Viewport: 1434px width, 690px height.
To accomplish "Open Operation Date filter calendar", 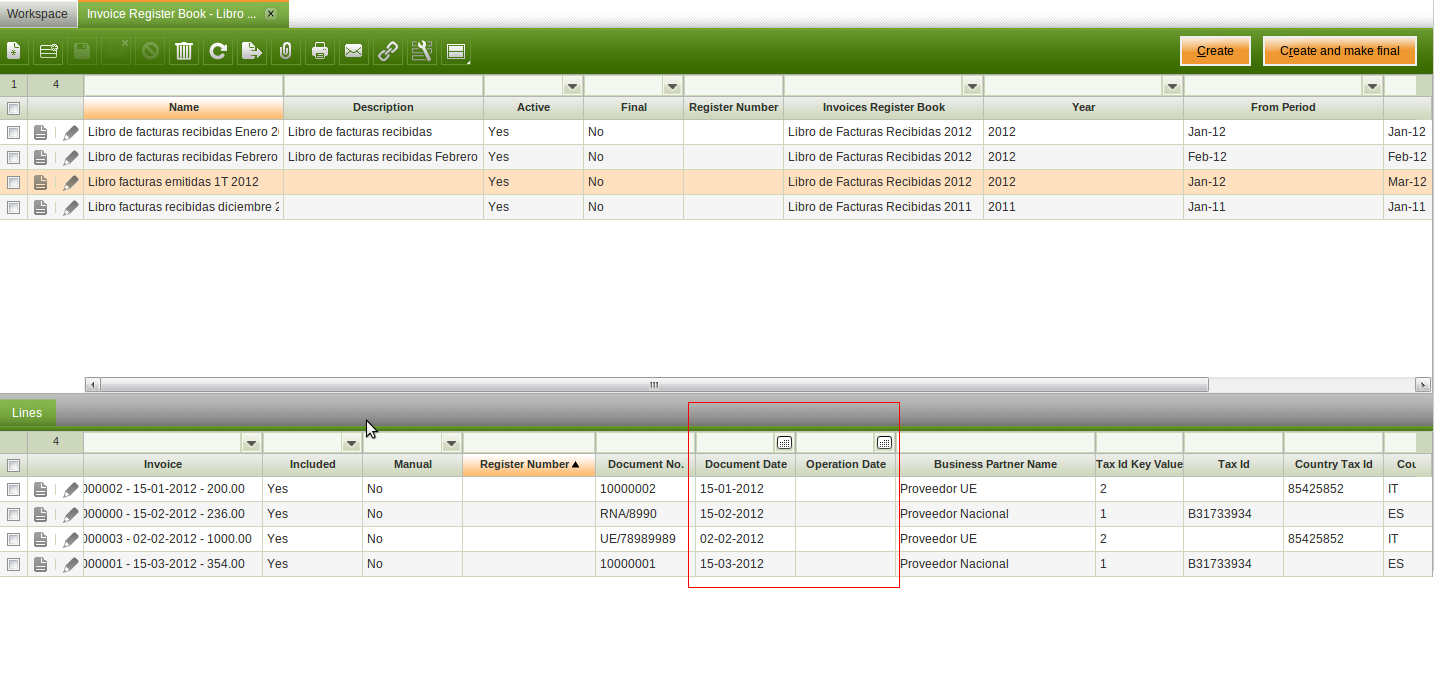I will [x=884, y=442].
